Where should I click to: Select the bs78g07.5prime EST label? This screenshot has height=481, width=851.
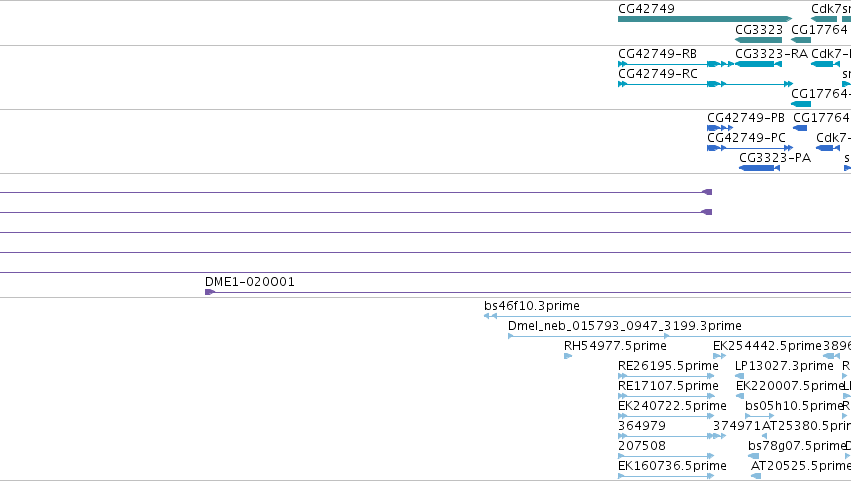797,446
